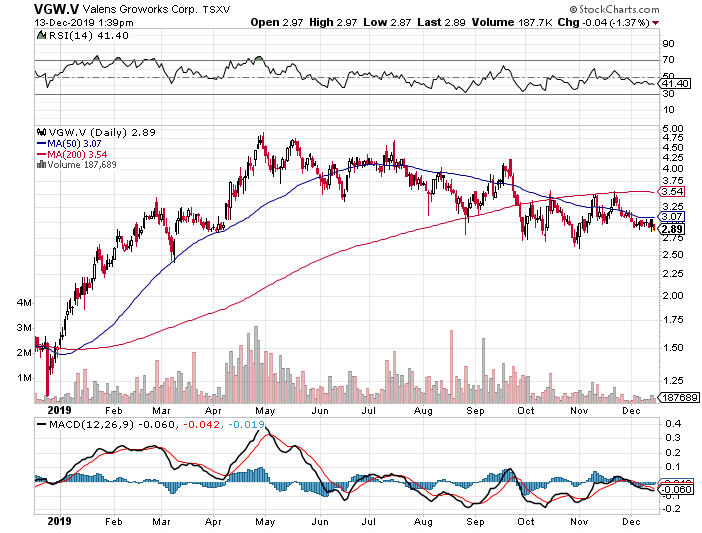Click the May label on price chart axis
This screenshot has height=533, width=702.
pos(264,410)
